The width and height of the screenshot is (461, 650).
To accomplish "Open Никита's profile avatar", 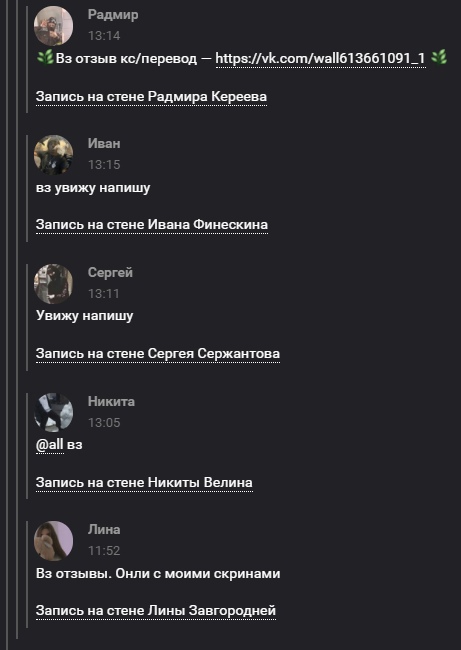I will point(53,412).
